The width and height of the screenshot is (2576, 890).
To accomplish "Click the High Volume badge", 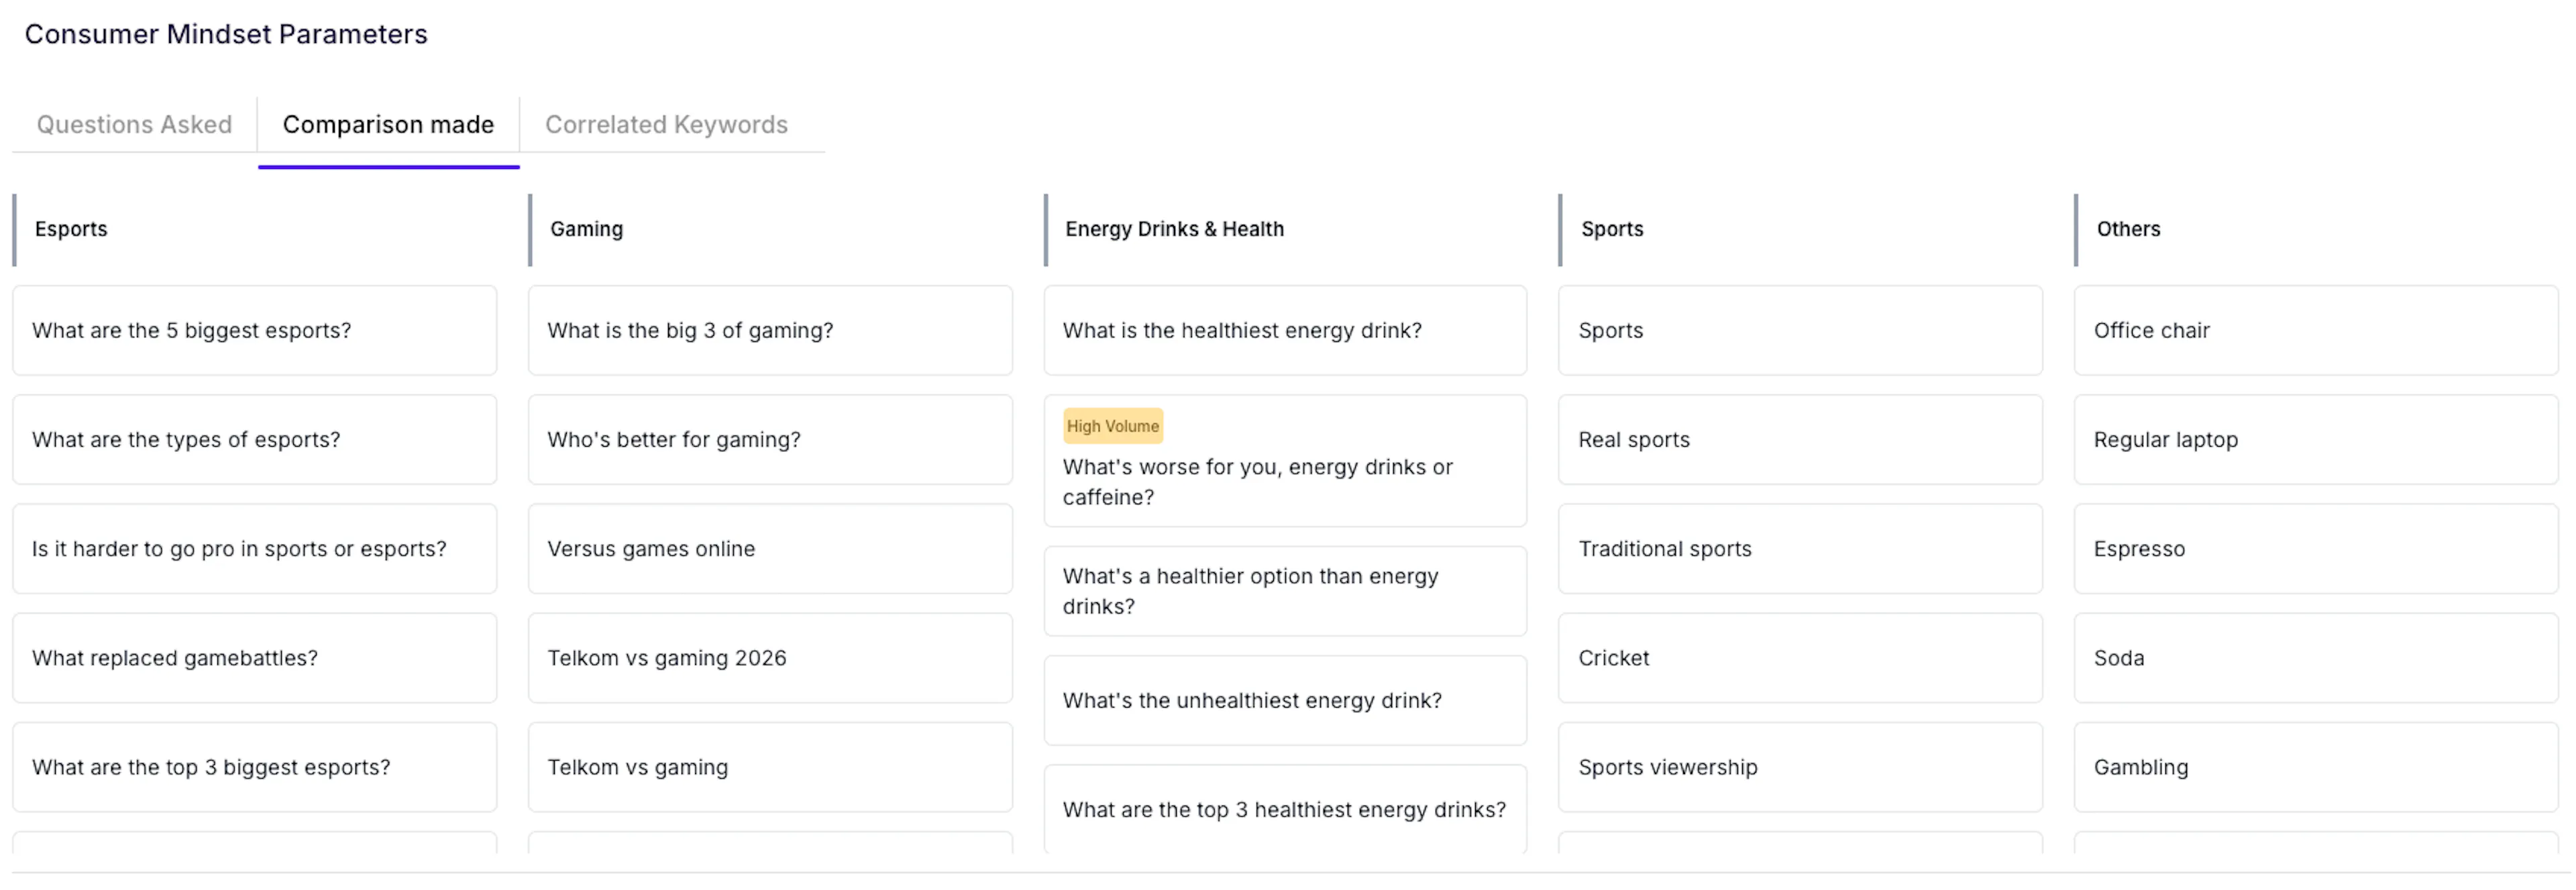I will (x=1112, y=426).
